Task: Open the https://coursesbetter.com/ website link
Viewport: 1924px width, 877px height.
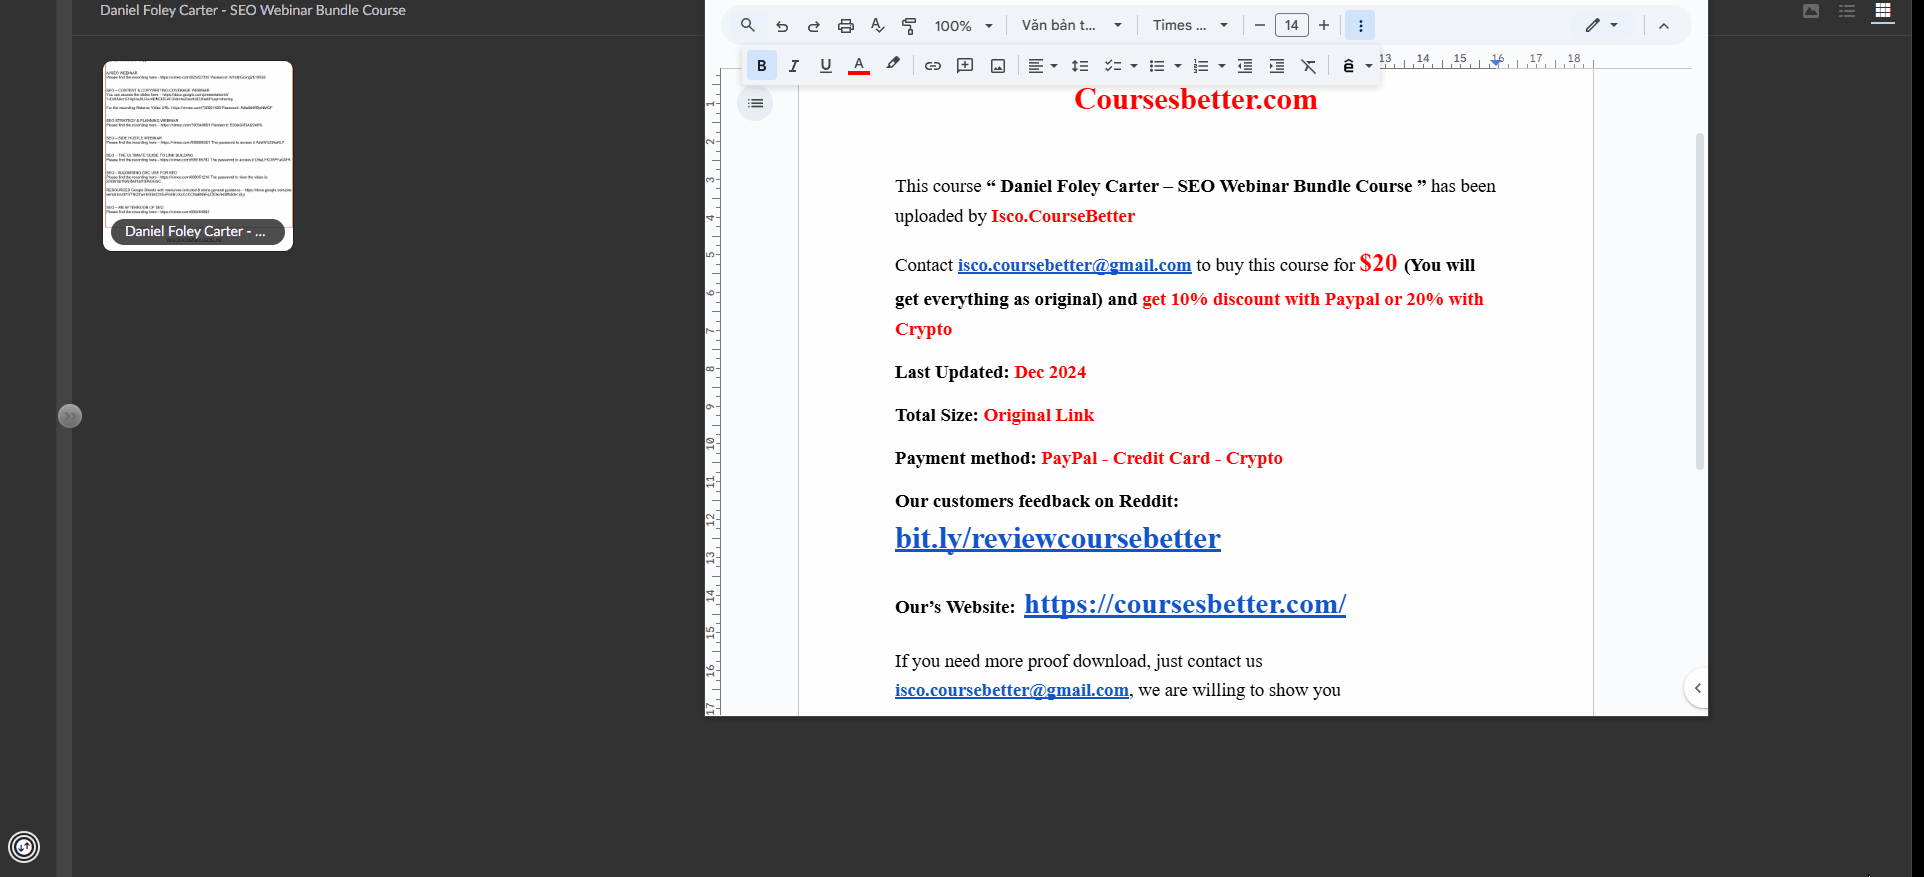Action: pyautogui.click(x=1184, y=605)
